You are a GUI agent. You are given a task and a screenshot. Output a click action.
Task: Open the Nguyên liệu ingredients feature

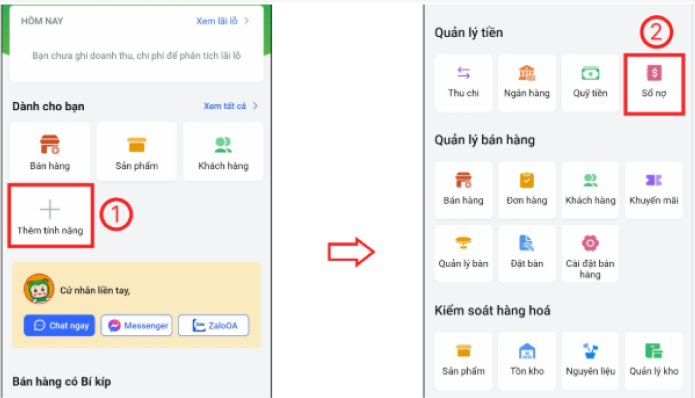point(590,361)
